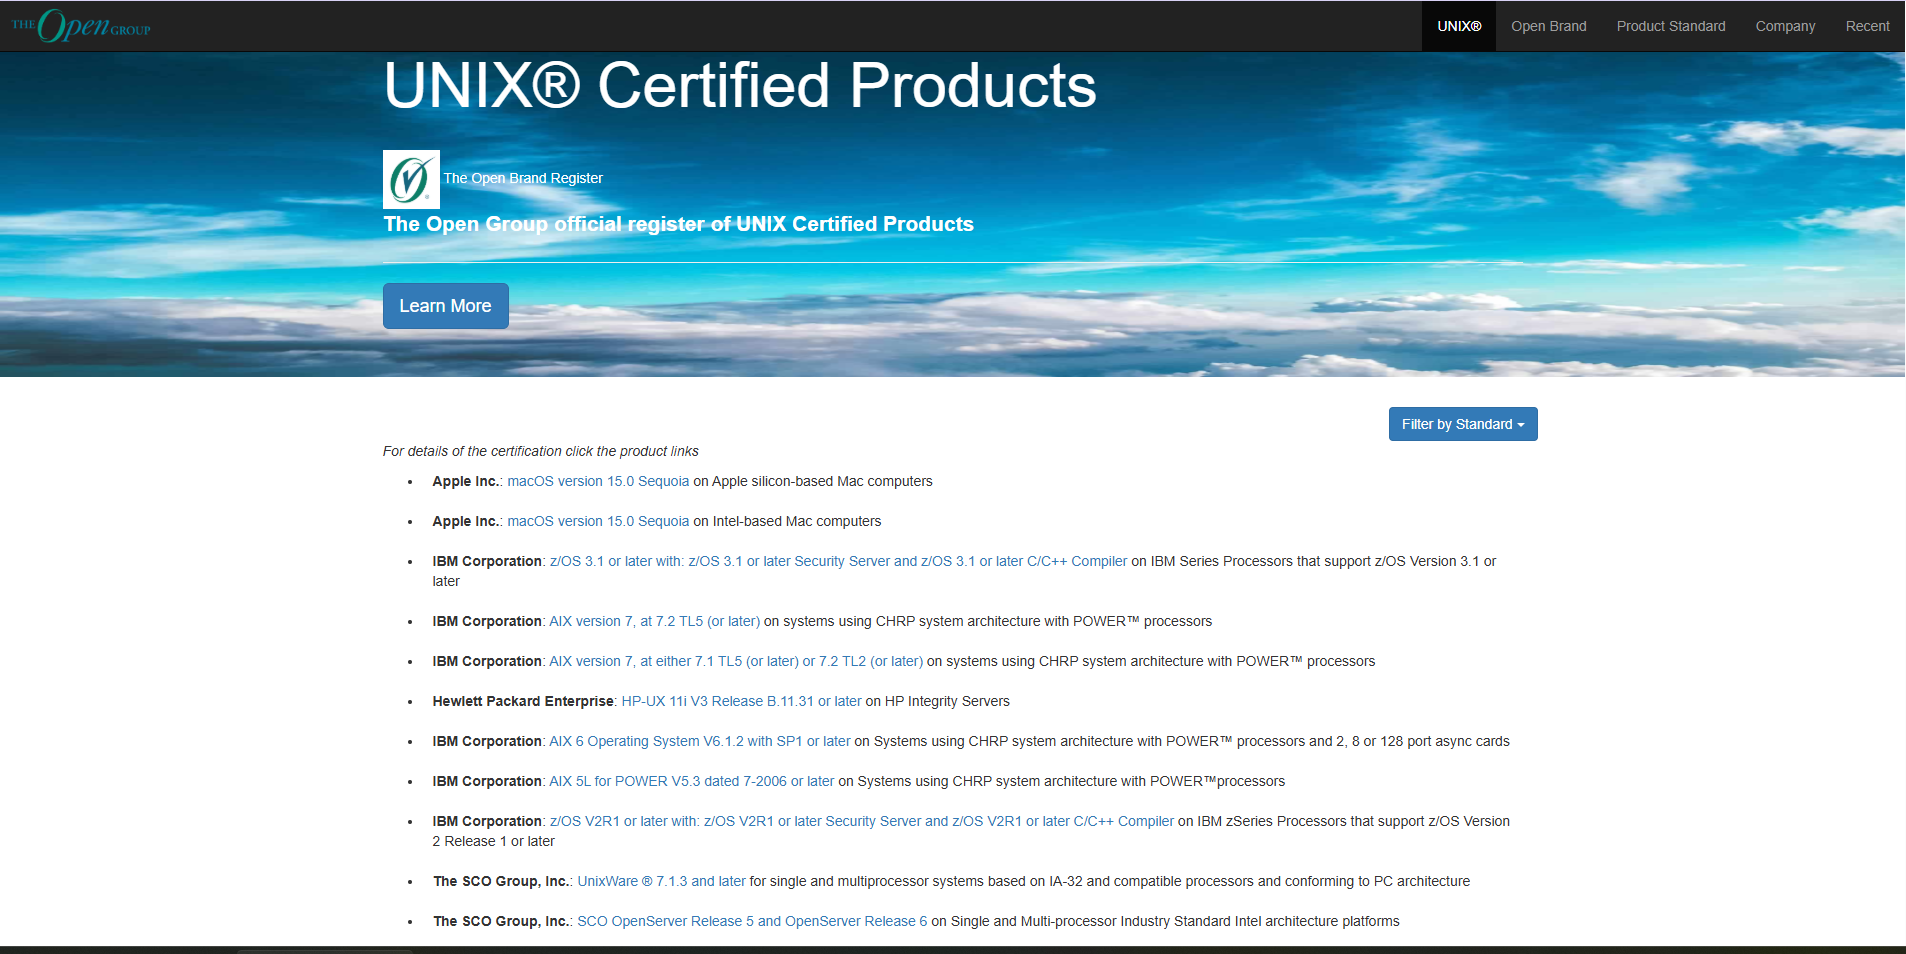Screen dimensions: 1906x954
Task: Click 'For details of the certification' note
Action: pos(540,451)
